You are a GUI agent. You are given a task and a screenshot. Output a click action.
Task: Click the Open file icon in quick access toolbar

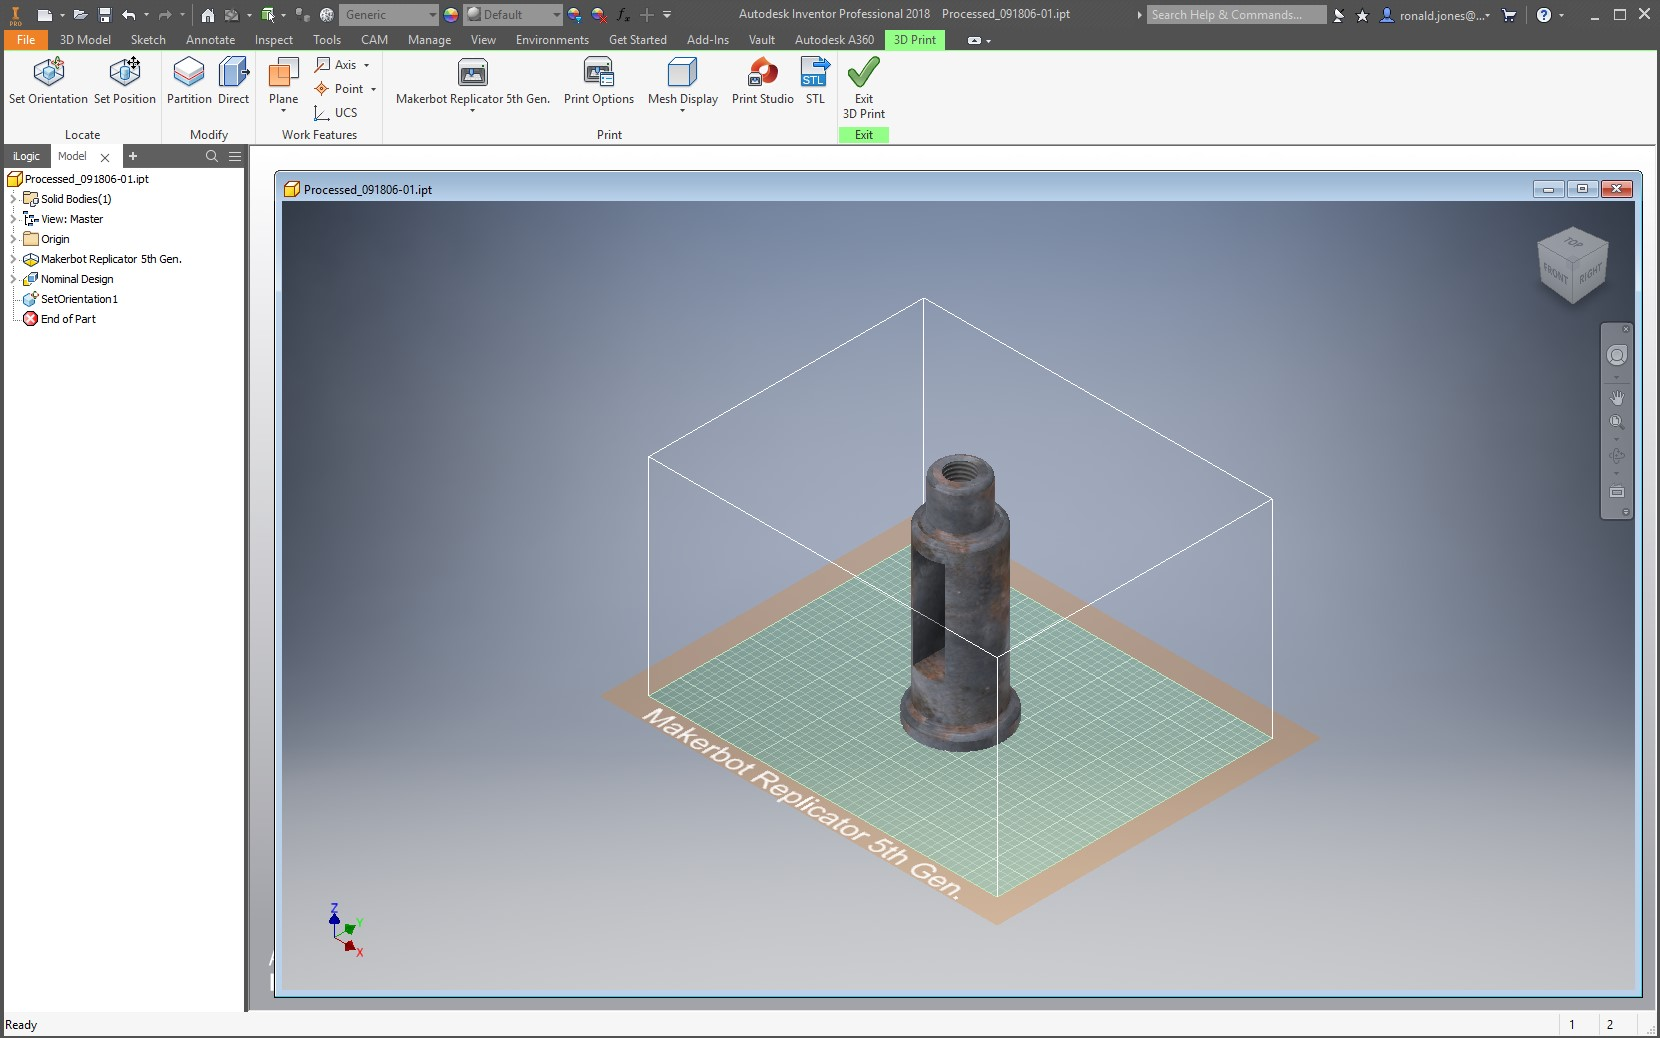point(80,15)
